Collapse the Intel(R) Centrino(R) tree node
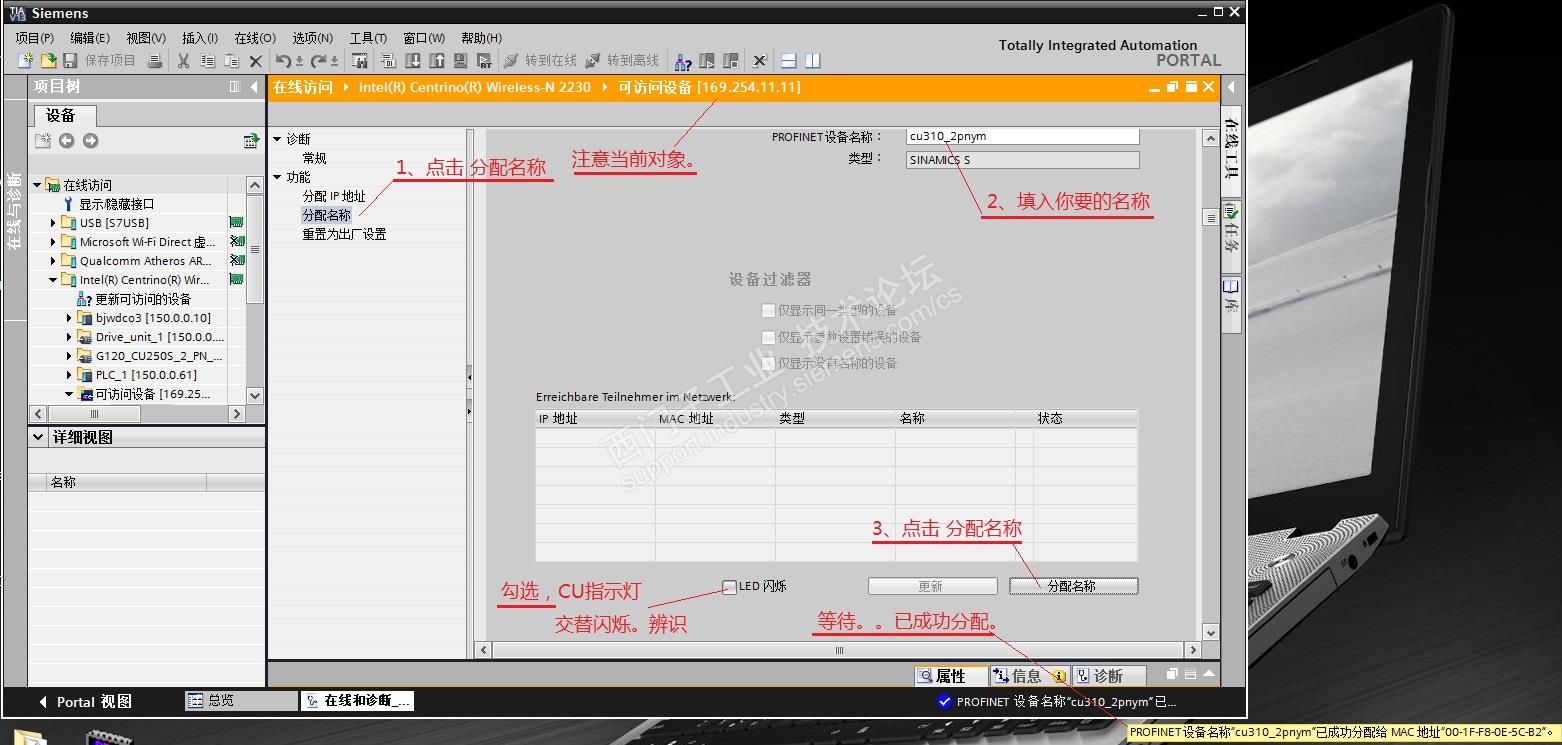Image resolution: width=1562 pixels, height=745 pixels. point(53,280)
